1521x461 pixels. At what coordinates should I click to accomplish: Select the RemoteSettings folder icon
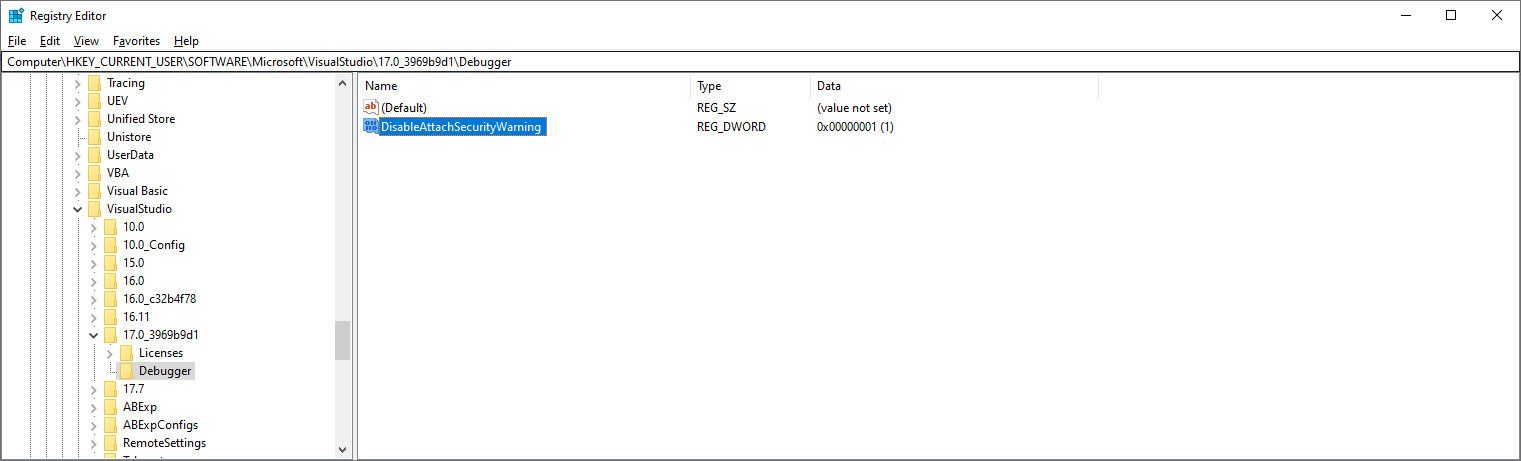point(111,443)
